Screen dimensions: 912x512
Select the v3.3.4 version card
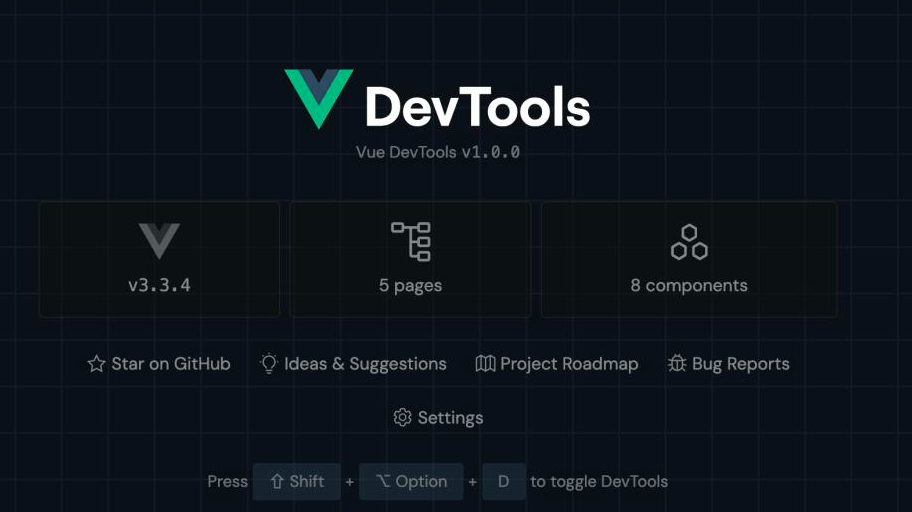click(x=159, y=259)
